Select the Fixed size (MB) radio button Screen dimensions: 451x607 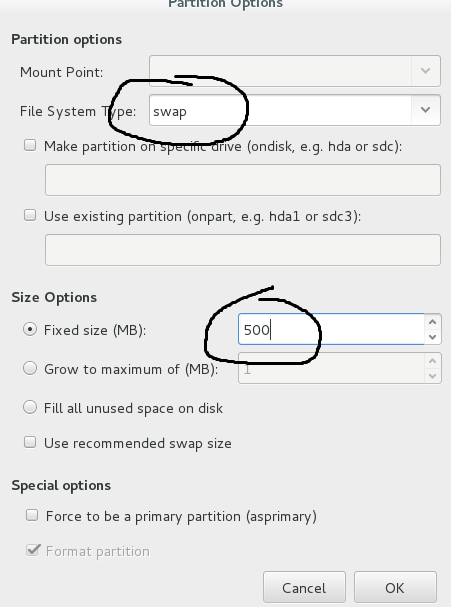click(30, 329)
